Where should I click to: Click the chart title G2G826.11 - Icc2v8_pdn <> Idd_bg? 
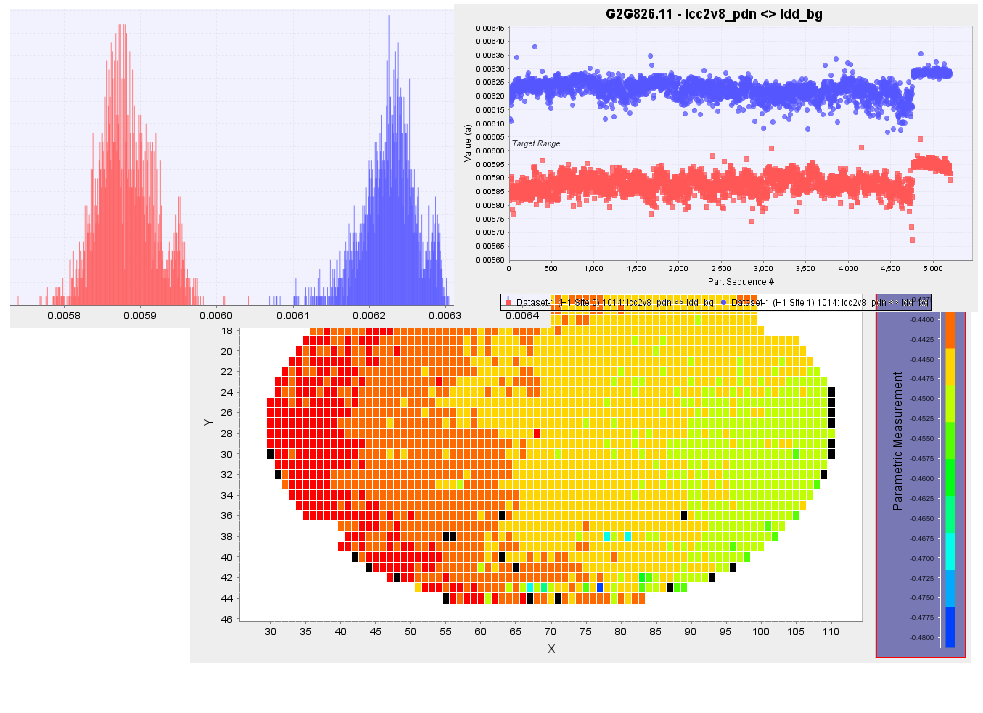click(x=713, y=13)
